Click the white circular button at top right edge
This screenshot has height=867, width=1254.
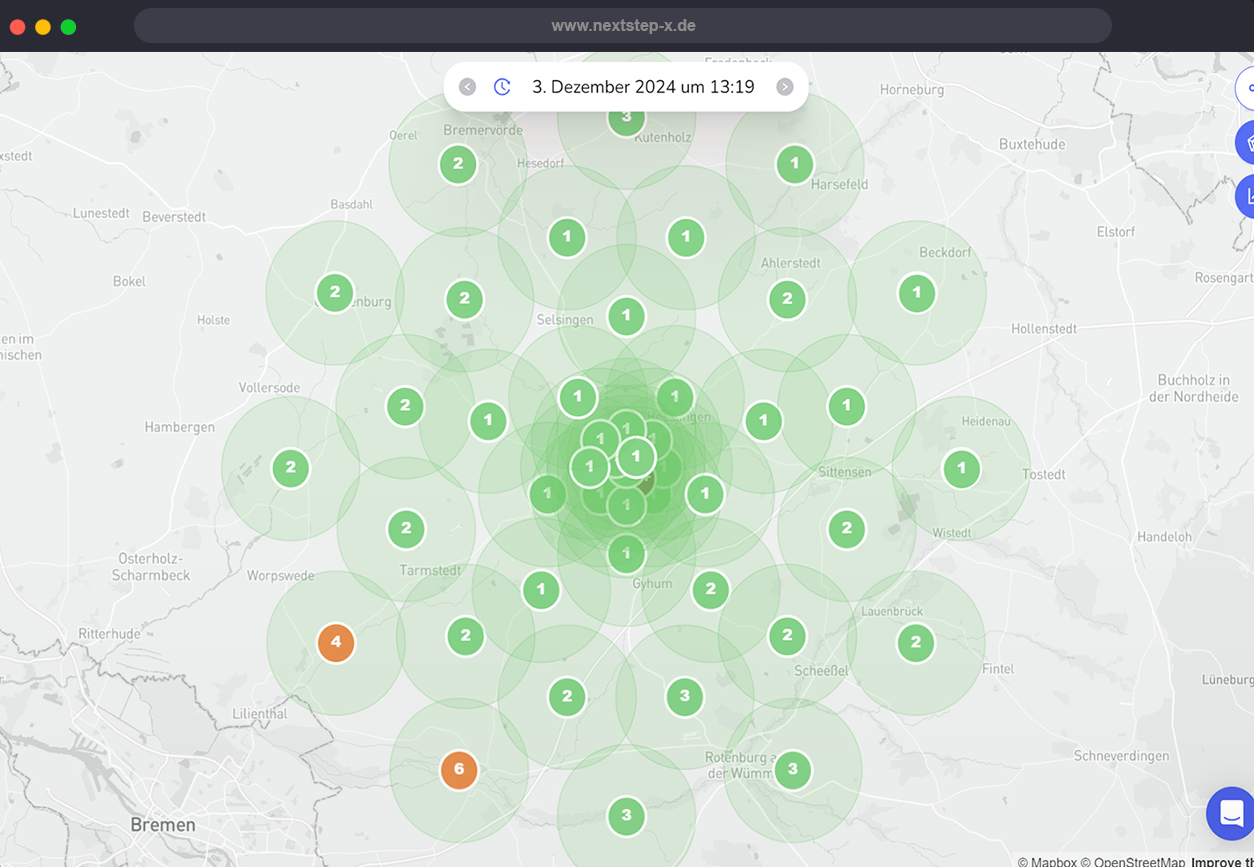pyautogui.click(x=1246, y=89)
